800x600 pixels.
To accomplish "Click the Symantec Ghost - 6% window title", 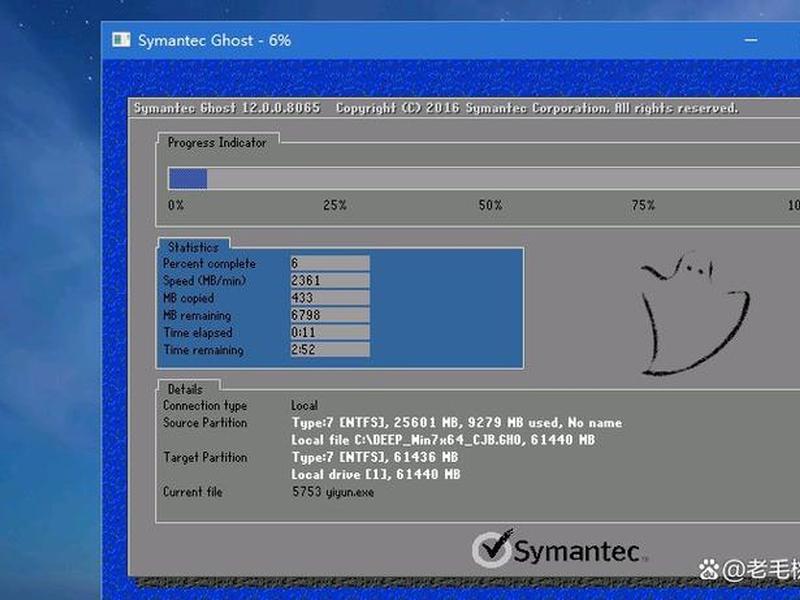I will [214, 40].
